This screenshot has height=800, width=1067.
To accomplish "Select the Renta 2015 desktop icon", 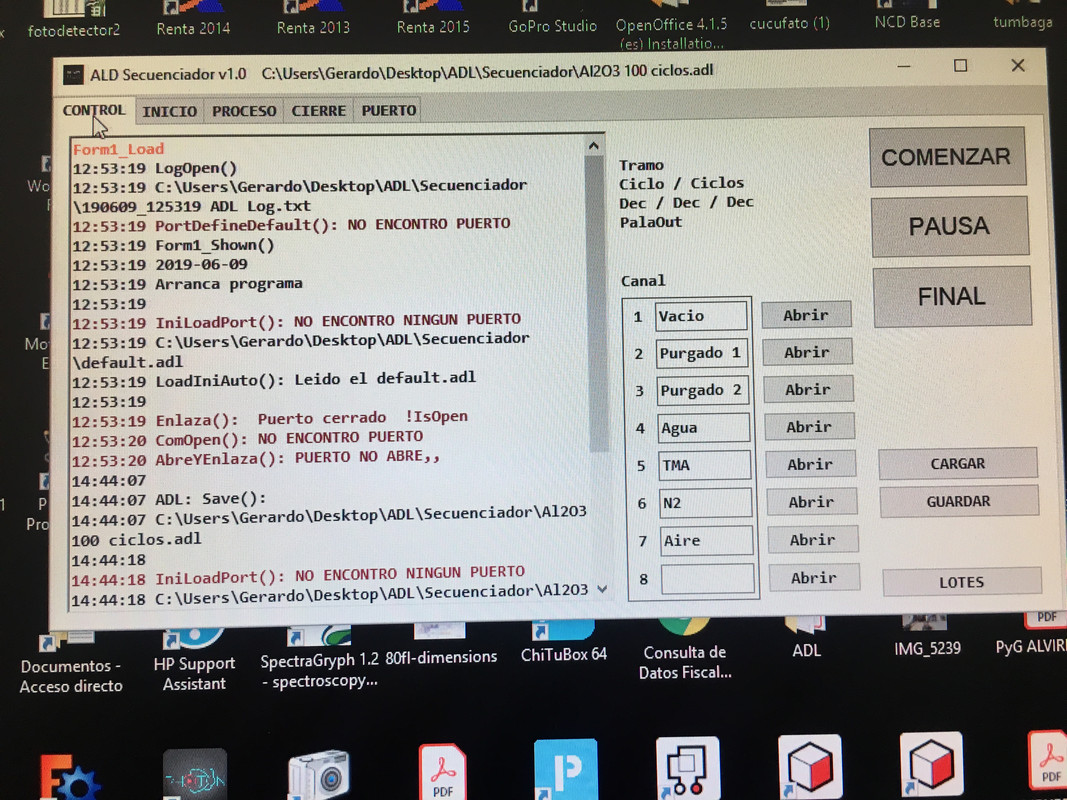I will point(433,19).
